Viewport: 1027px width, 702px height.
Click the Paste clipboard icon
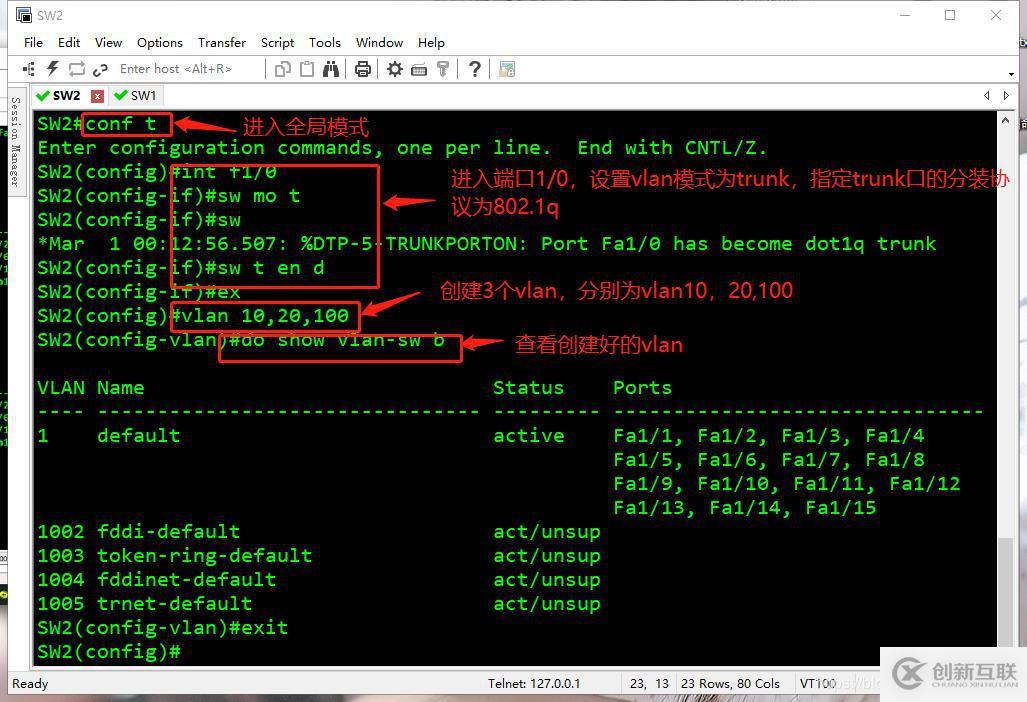[307, 69]
